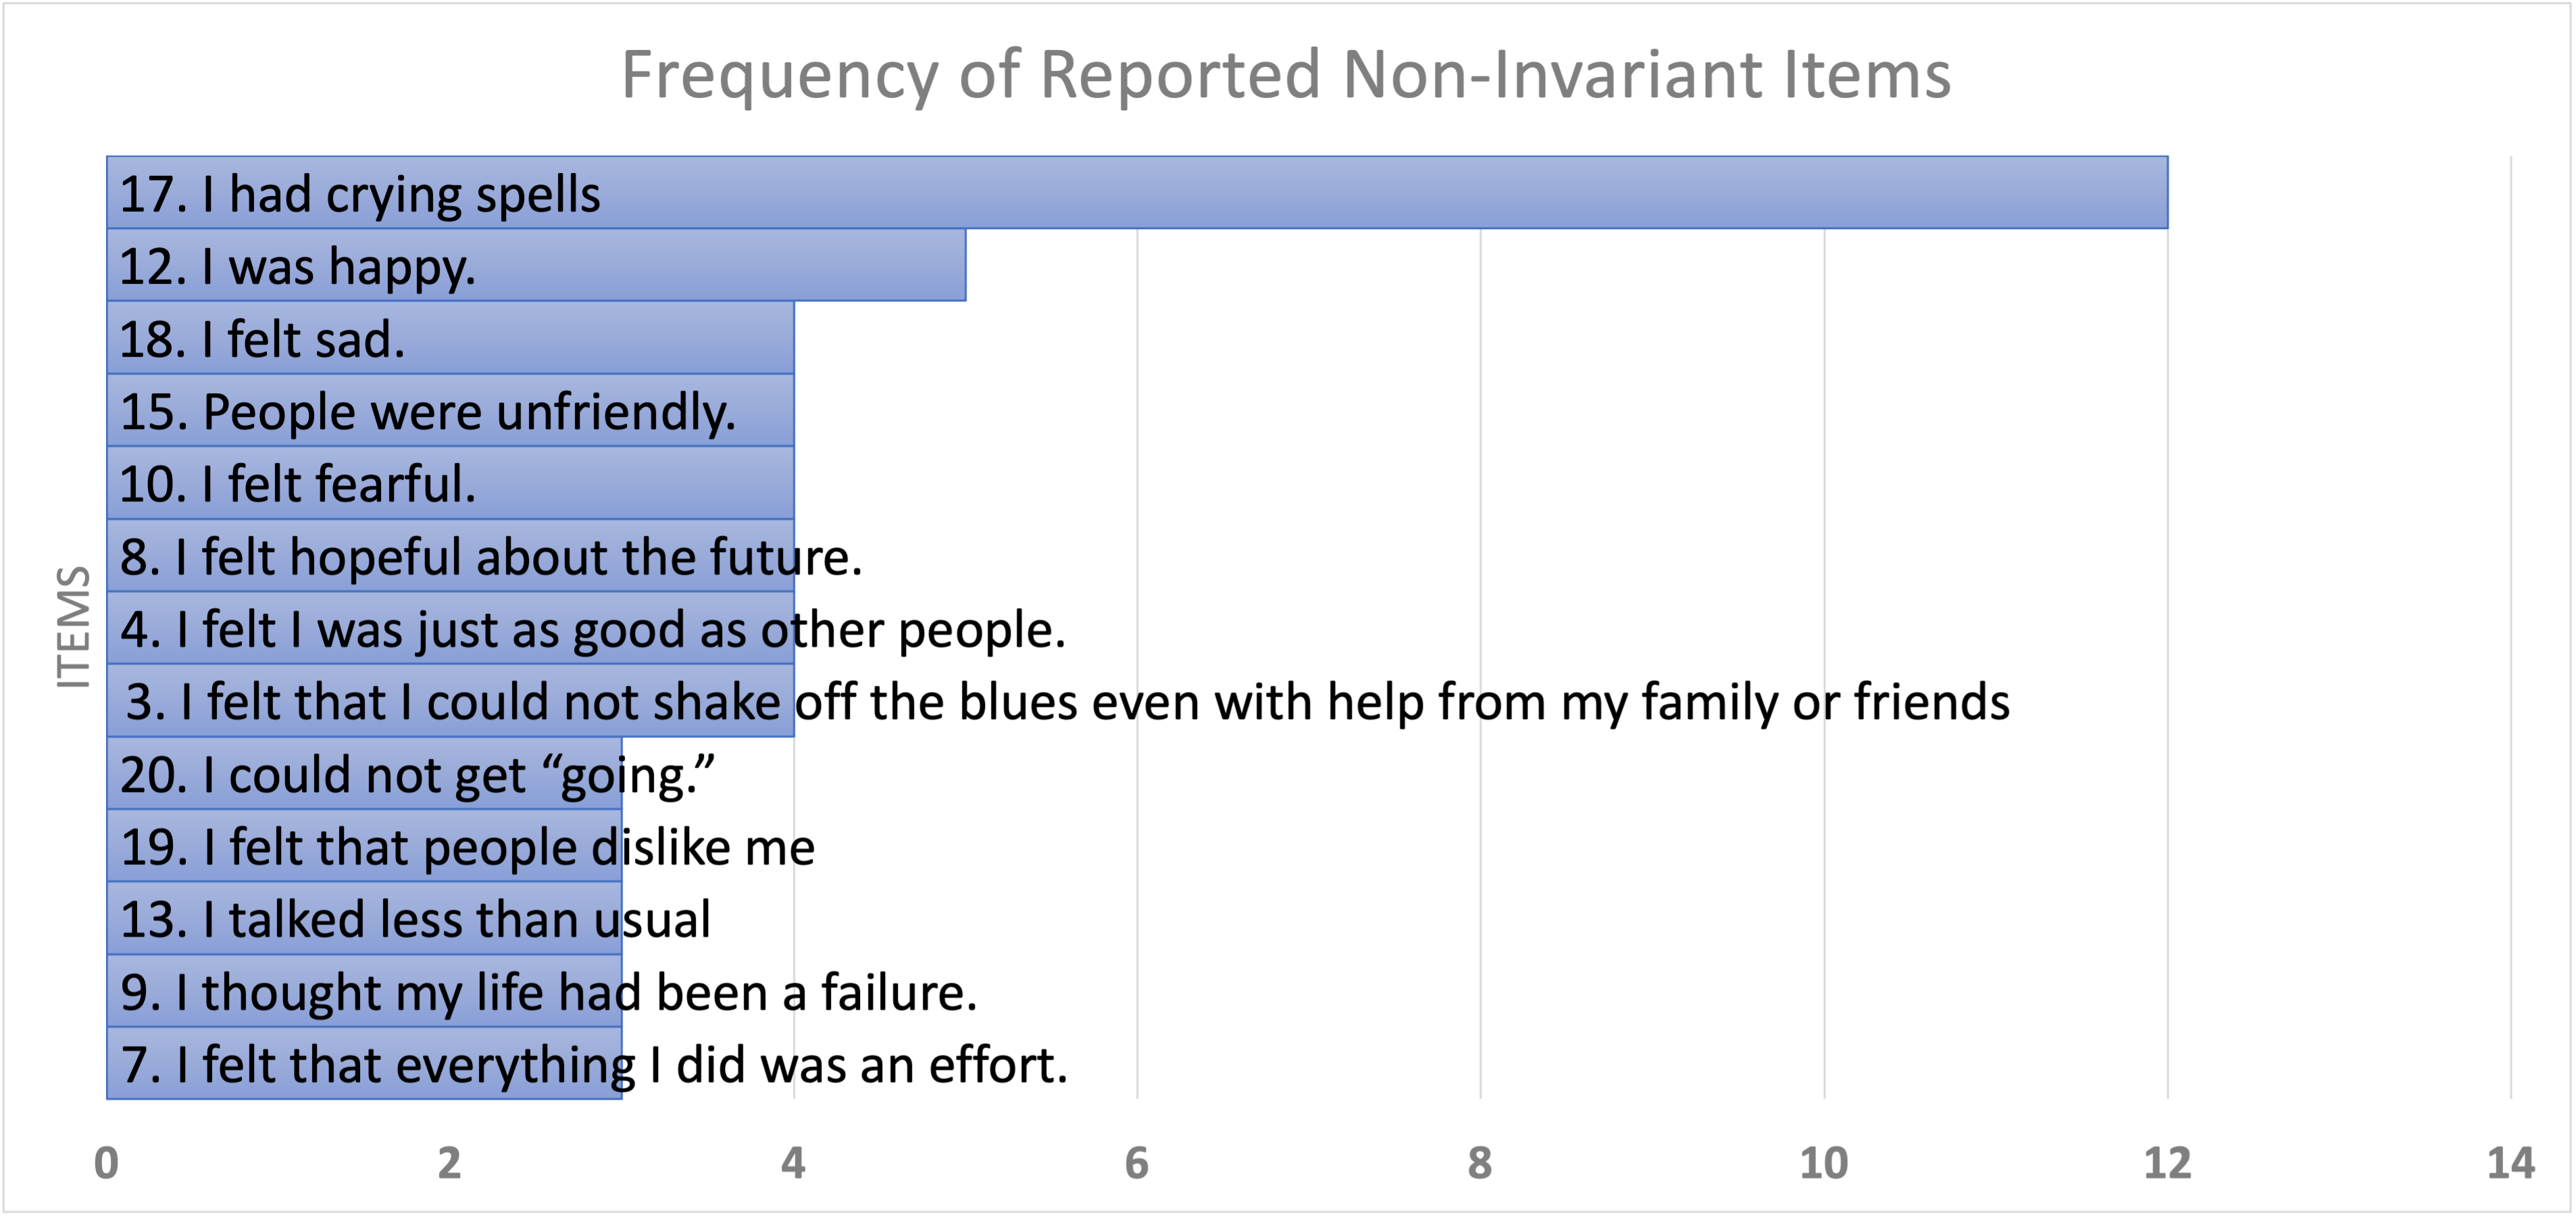The image size is (2576, 1217).
Task: Click the '20. I could not get going' bar
Action: tap(364, 774)
